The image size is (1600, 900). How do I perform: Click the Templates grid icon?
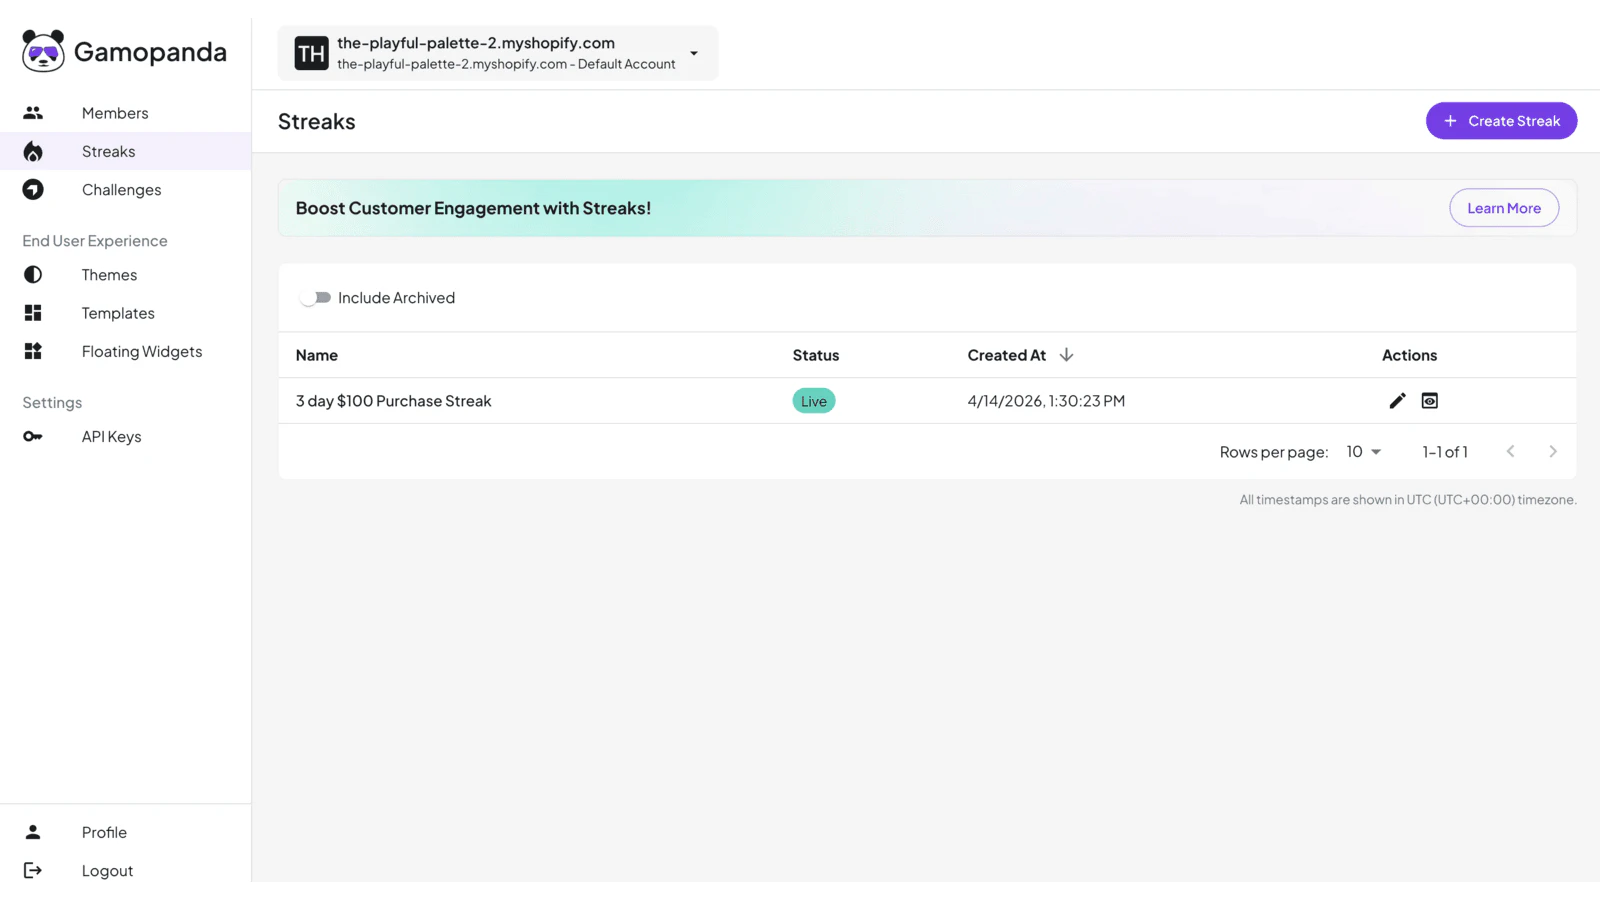(33, 313)
